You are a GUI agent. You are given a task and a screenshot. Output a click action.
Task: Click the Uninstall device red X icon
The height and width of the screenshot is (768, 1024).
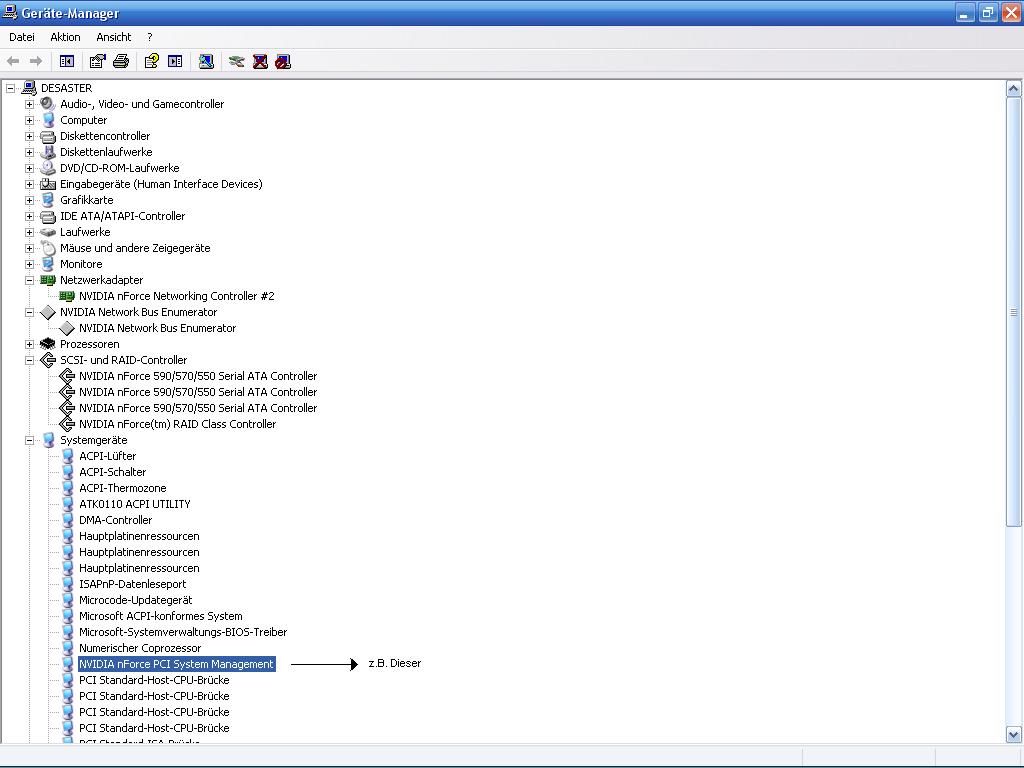pos(260,61)
